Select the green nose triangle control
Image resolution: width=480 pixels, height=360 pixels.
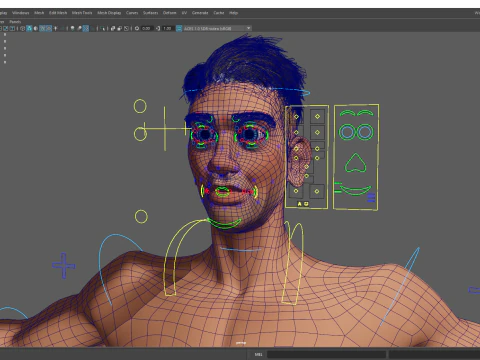coord(356,163)
